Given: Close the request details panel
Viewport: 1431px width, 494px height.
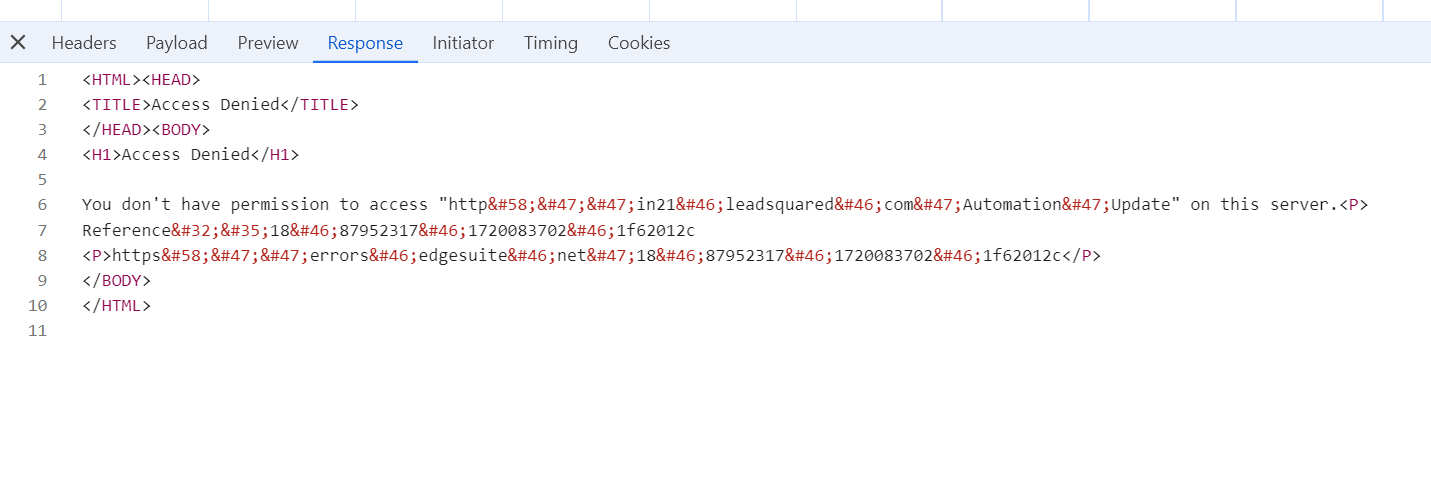Looking at the screenshot, I should point(18,43).
